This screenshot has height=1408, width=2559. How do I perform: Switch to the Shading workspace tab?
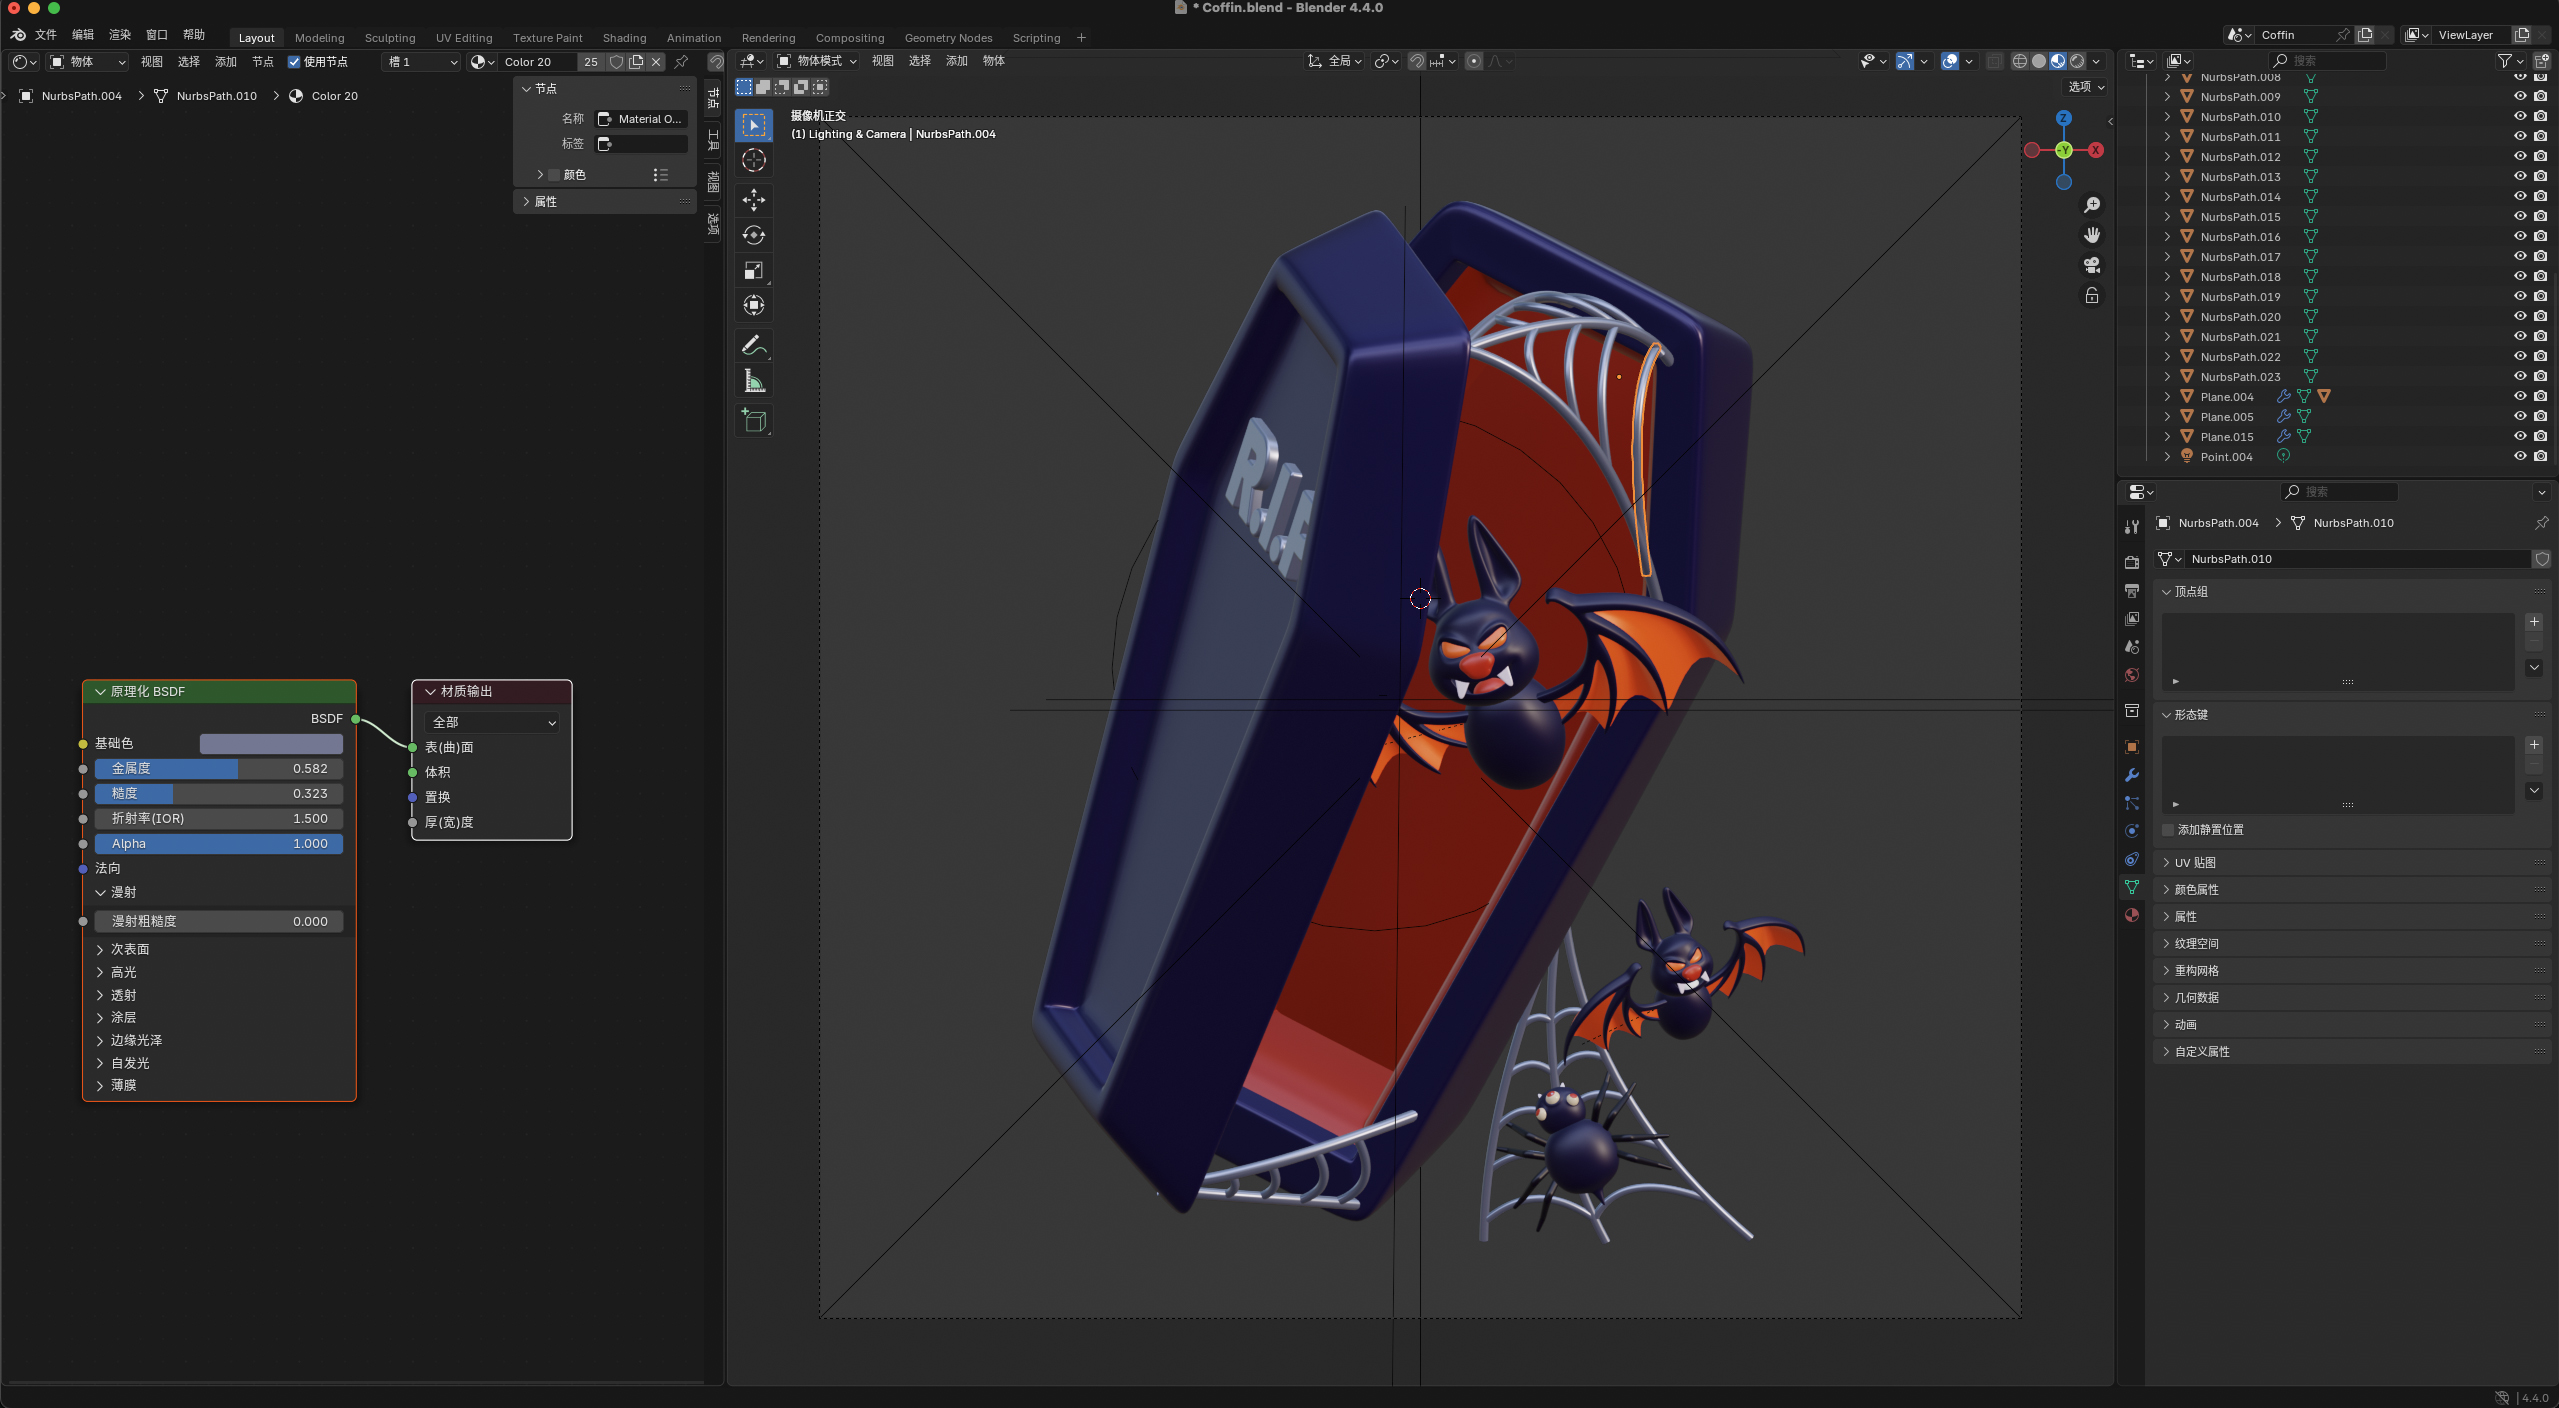(624, 38)
